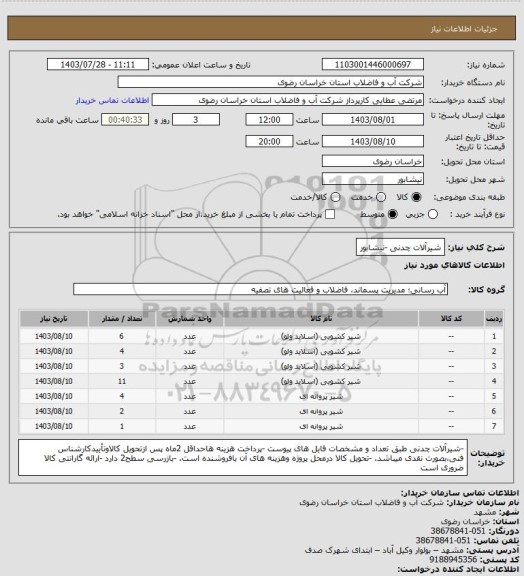Click the buyer organization name field

point(270,82)
